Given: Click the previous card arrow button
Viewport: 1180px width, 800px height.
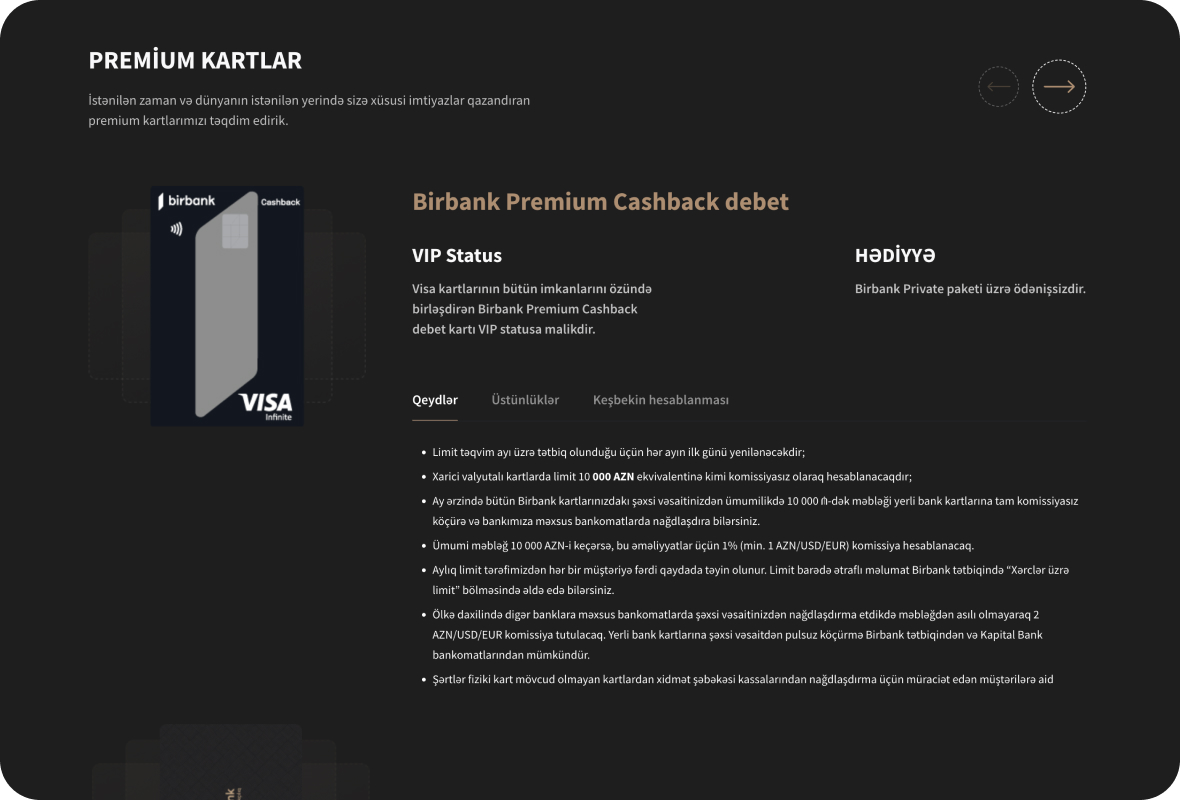Looking at the screenshot, I should (x=998, y=87).
